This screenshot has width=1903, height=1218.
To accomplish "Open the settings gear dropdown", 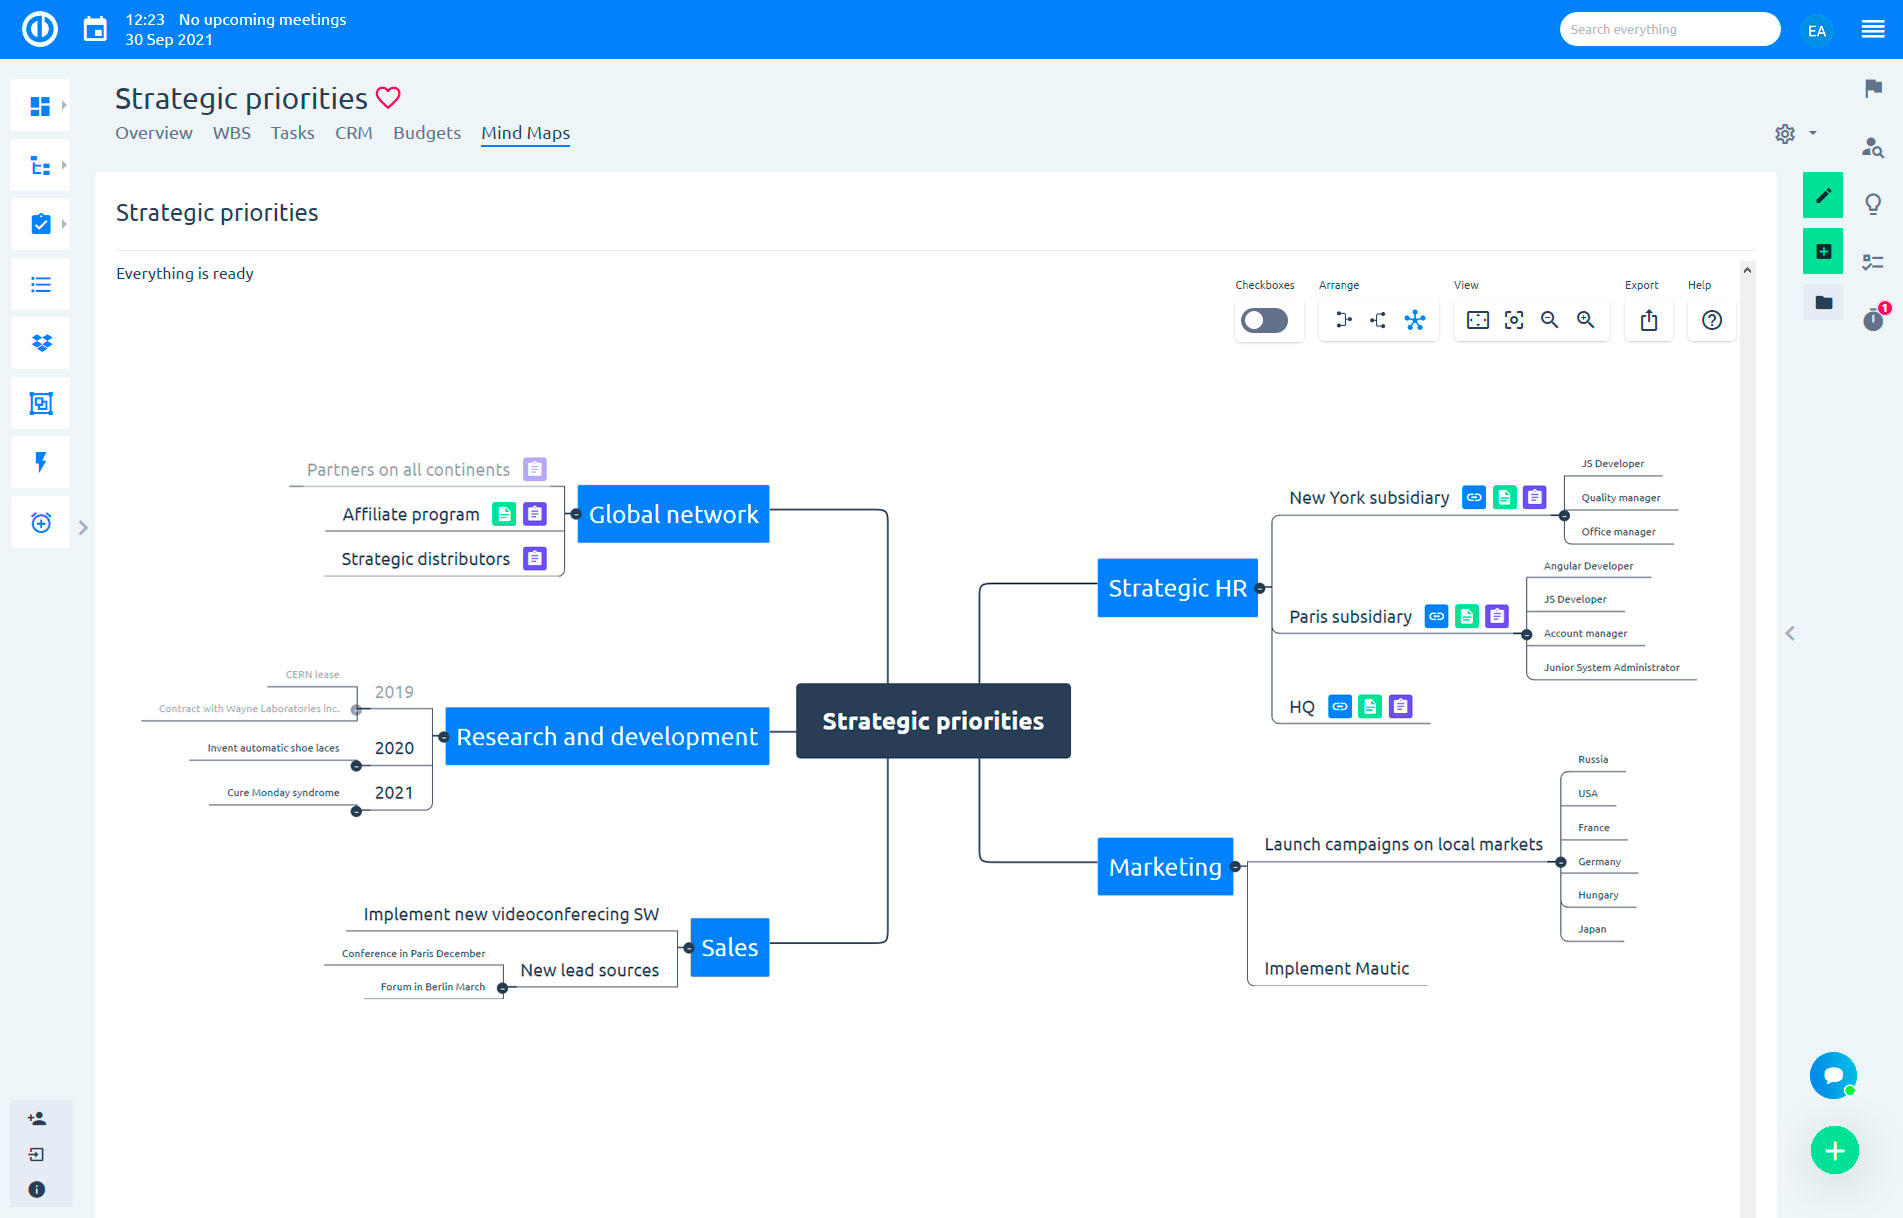I will click(x=1794, y=133).
